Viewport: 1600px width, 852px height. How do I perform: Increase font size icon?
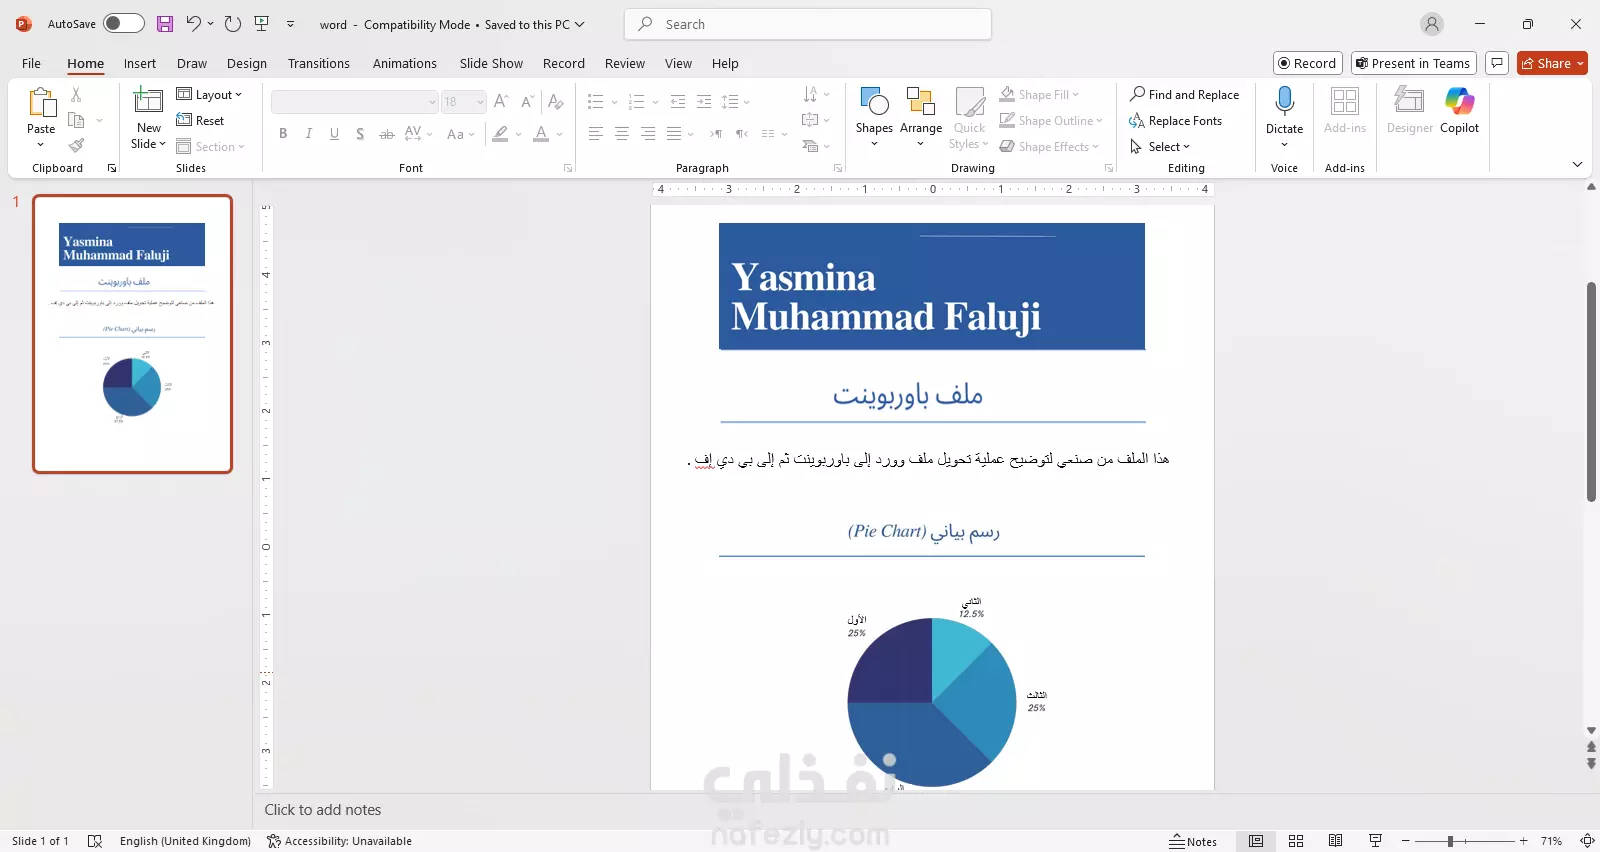tap(501, 102)
